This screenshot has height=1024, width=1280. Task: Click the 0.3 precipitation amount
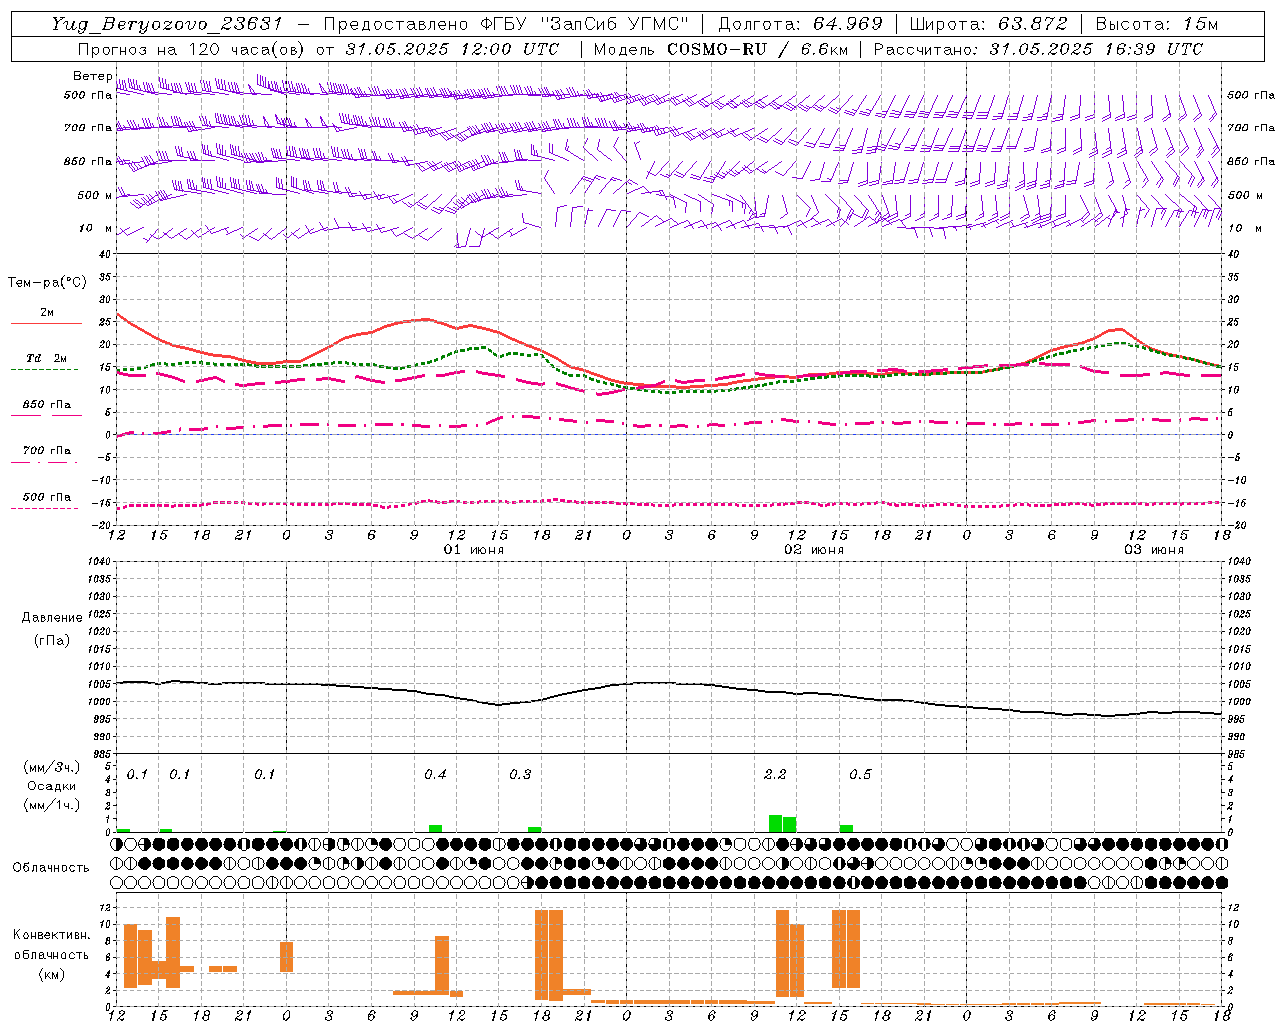pyautogui.click(x=520, y=775)
